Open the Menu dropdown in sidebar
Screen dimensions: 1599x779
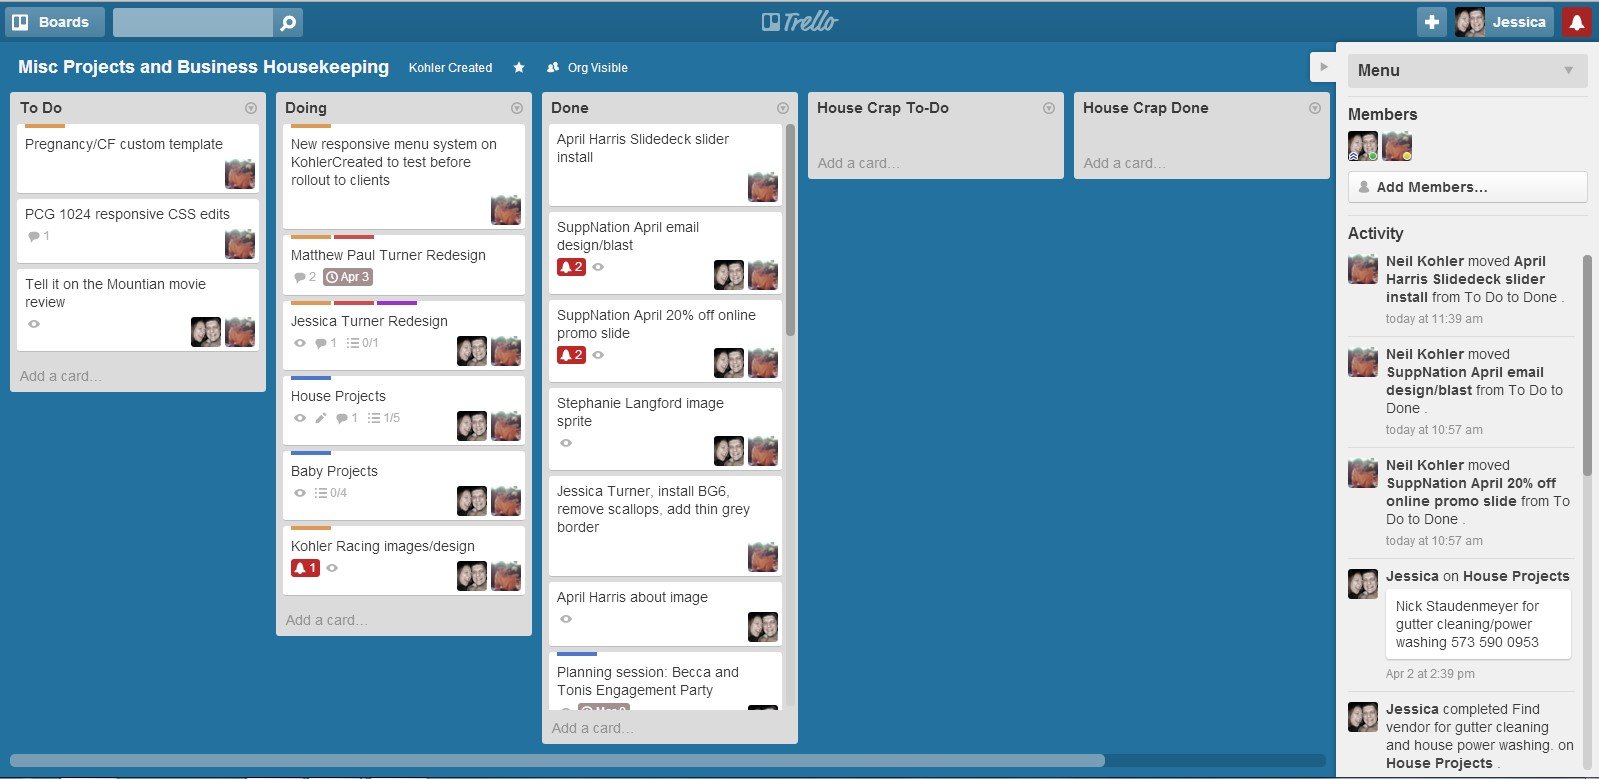tap(1466, 70)
